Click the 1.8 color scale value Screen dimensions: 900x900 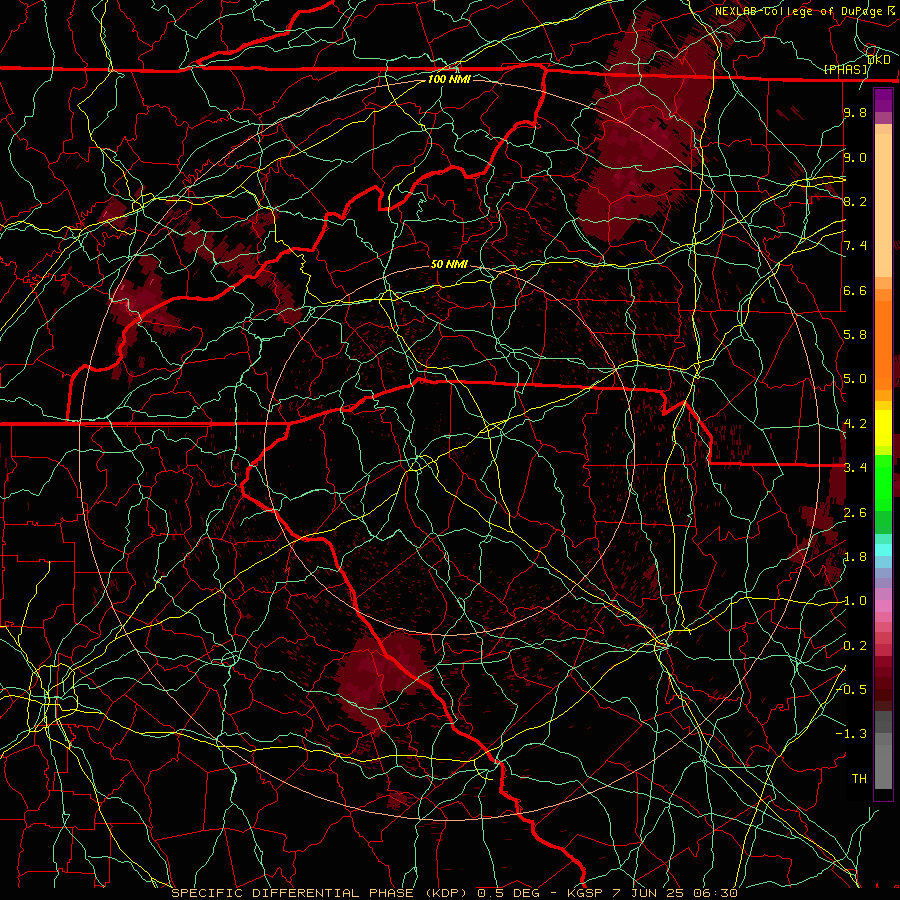point(855,557)
